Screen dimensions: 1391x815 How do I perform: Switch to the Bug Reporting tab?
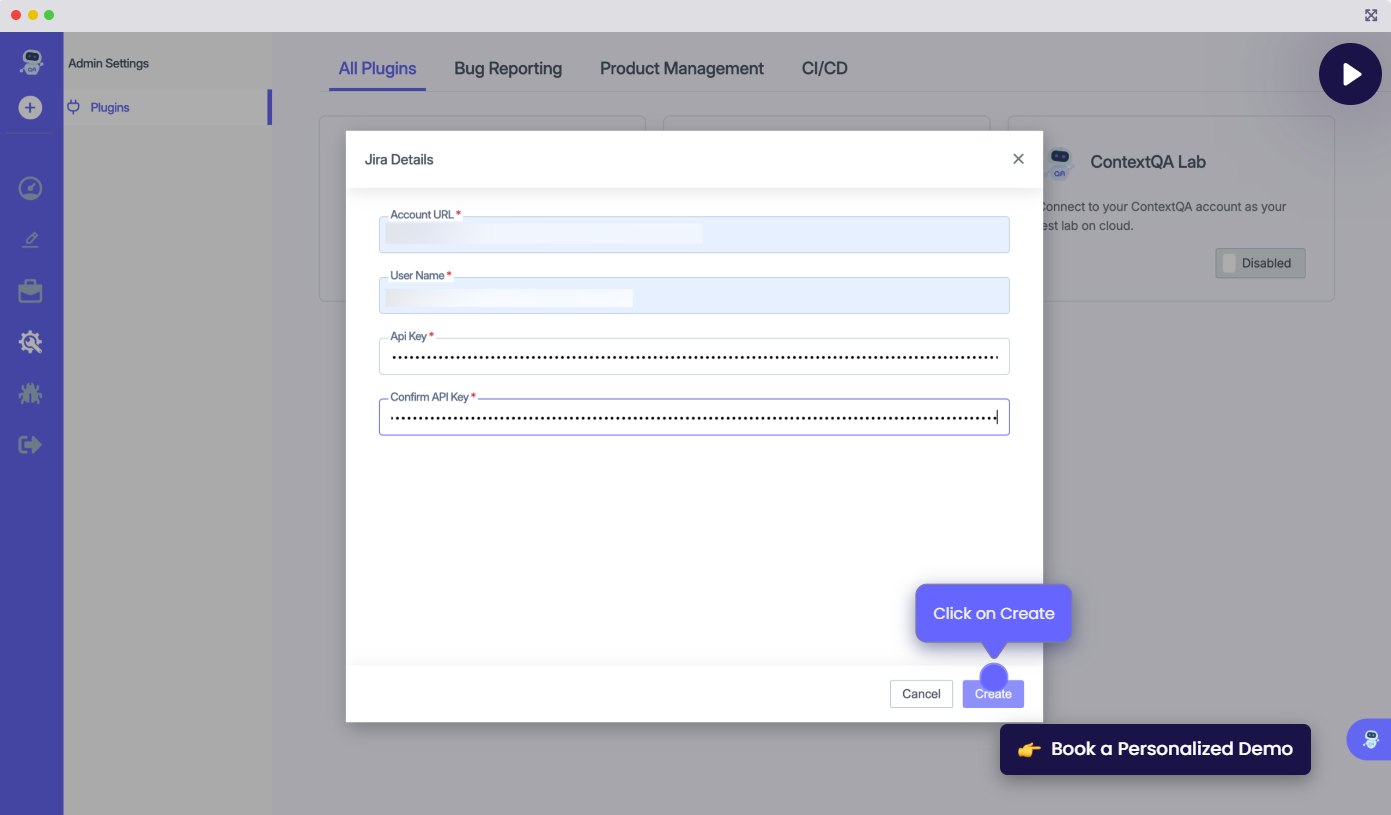click(508, 69)
